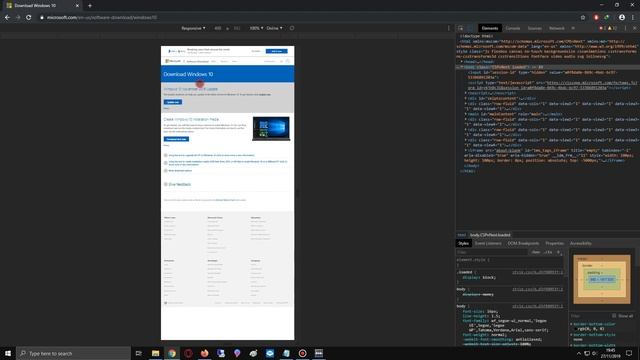Open Task View from the taskbar

pyautogui.click(x=138, y=353)
